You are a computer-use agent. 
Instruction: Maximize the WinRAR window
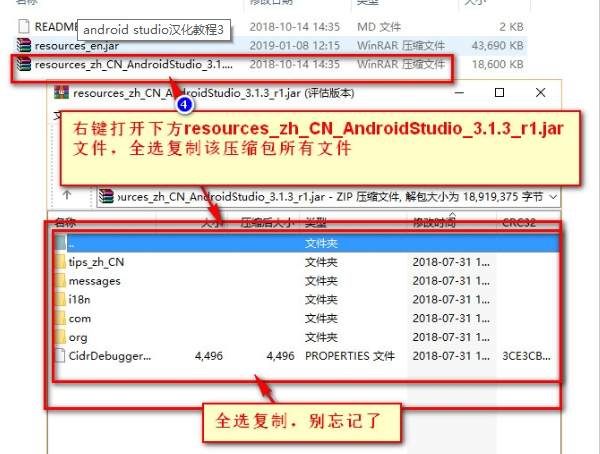[499, 93]
